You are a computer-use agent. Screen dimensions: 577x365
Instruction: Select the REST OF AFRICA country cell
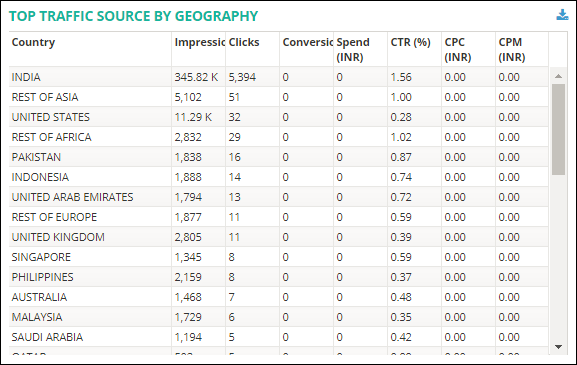[90, 137]
